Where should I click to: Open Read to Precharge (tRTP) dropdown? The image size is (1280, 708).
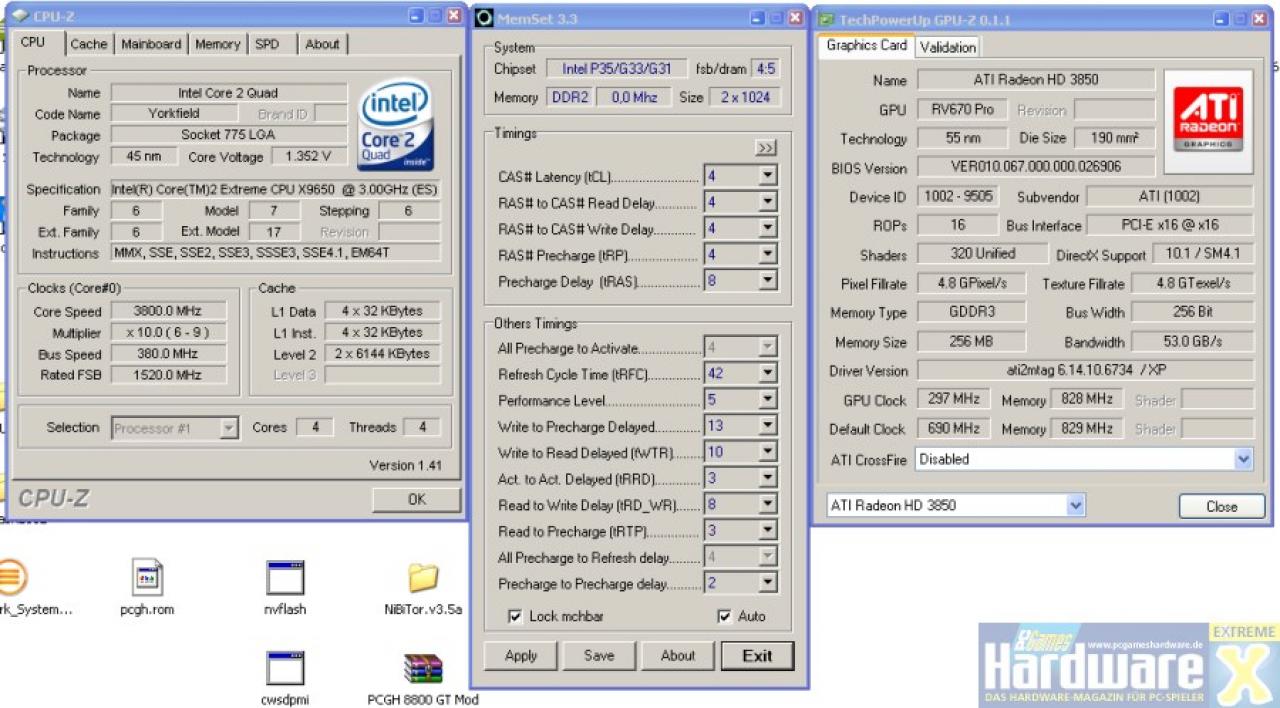pyautogui.click(x=768, y=531)
